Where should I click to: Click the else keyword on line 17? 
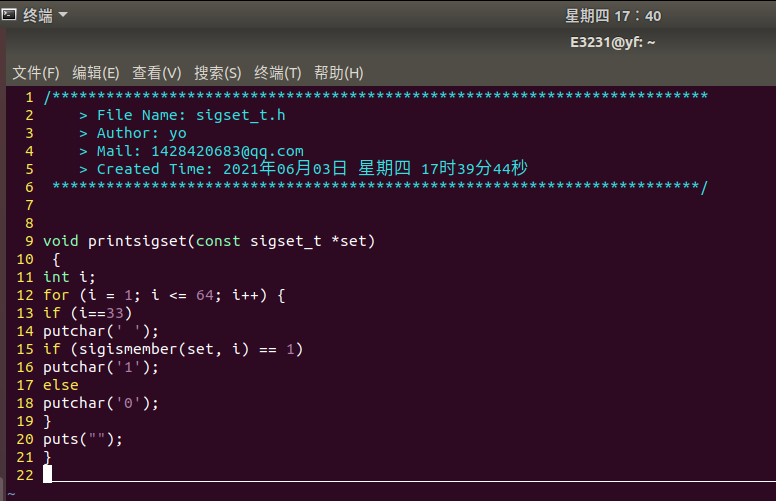click(x=61, y=385)
